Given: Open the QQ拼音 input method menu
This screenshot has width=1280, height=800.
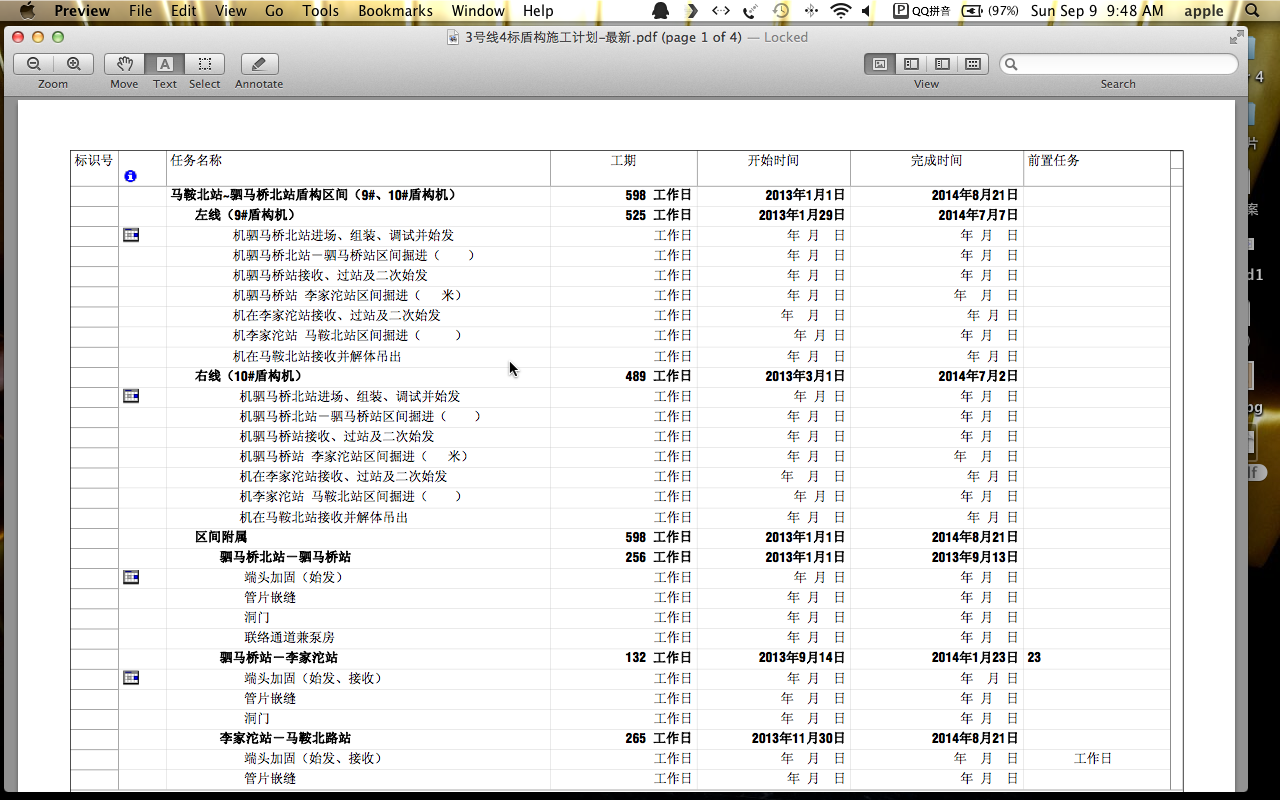Looking at the screenshot, I should [x=920, y=12].
